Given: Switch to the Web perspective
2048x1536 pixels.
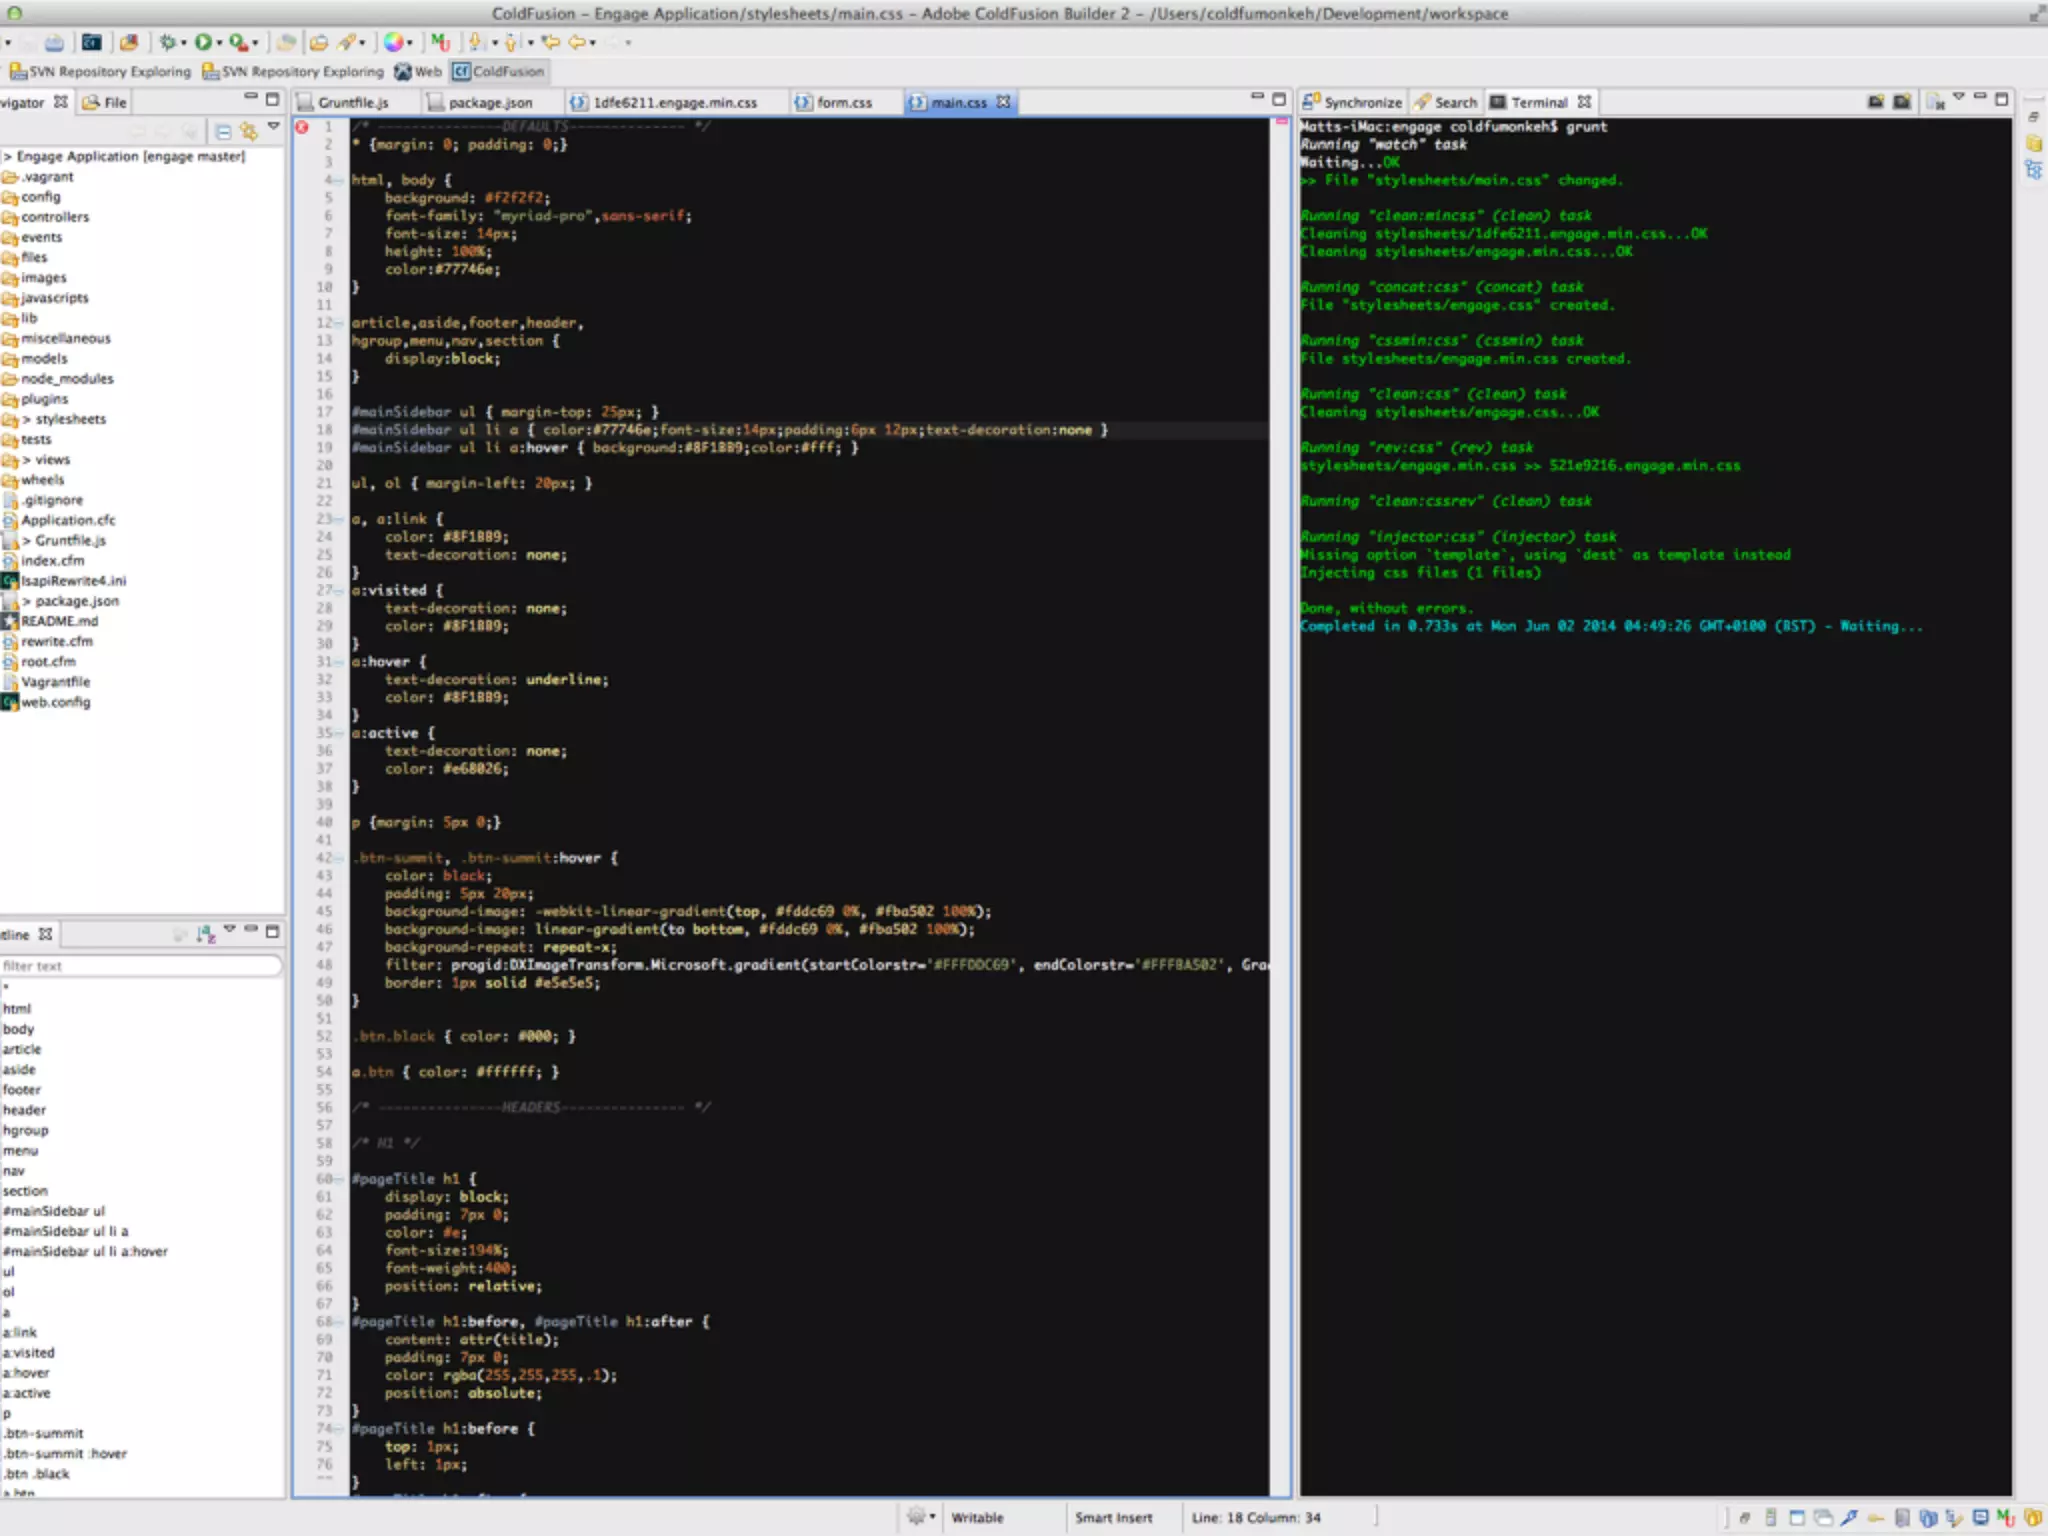Looking at the screenshot, I should [x=418, y=71].
